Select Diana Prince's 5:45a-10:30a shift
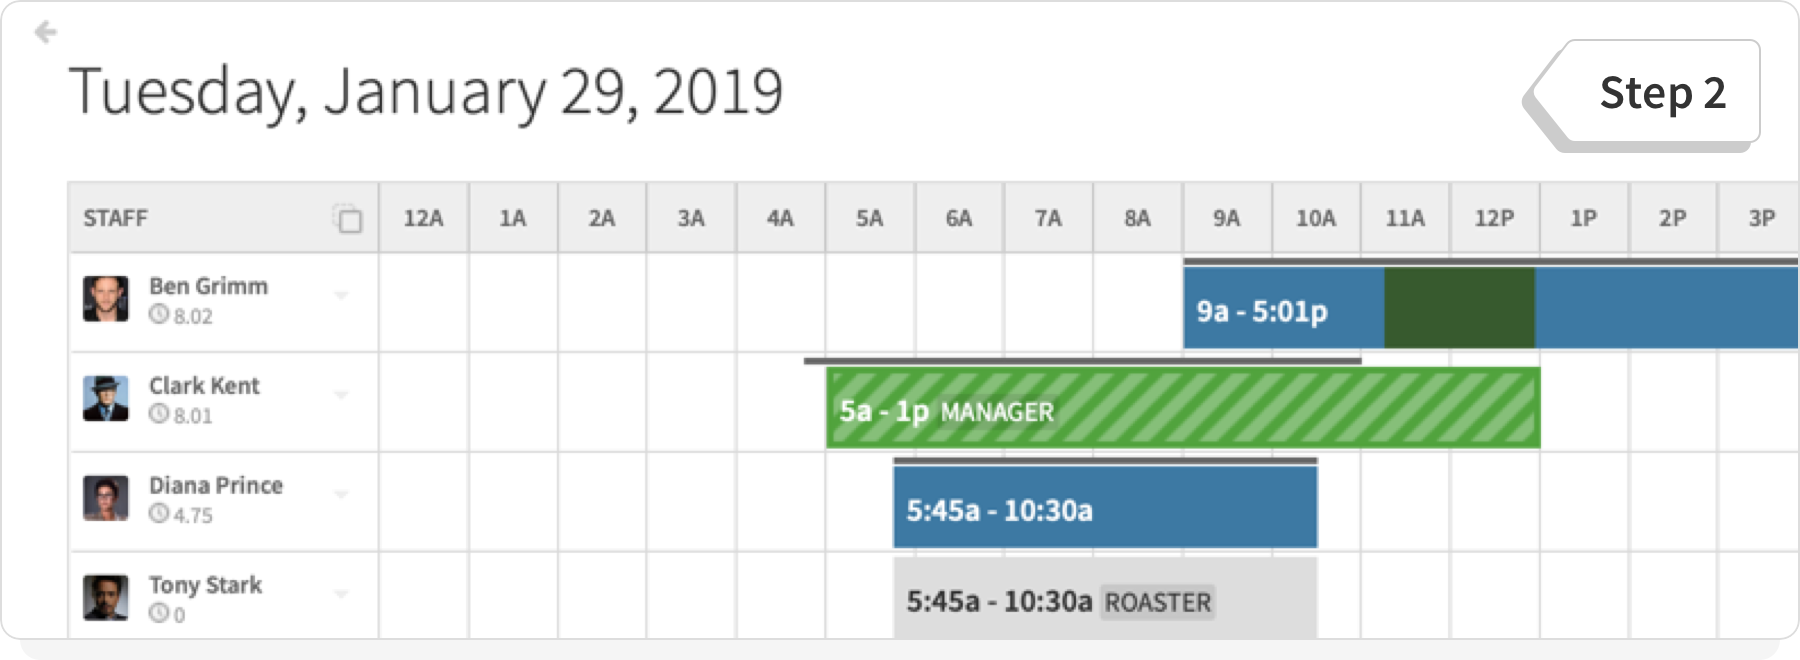 pos(1104,509)
